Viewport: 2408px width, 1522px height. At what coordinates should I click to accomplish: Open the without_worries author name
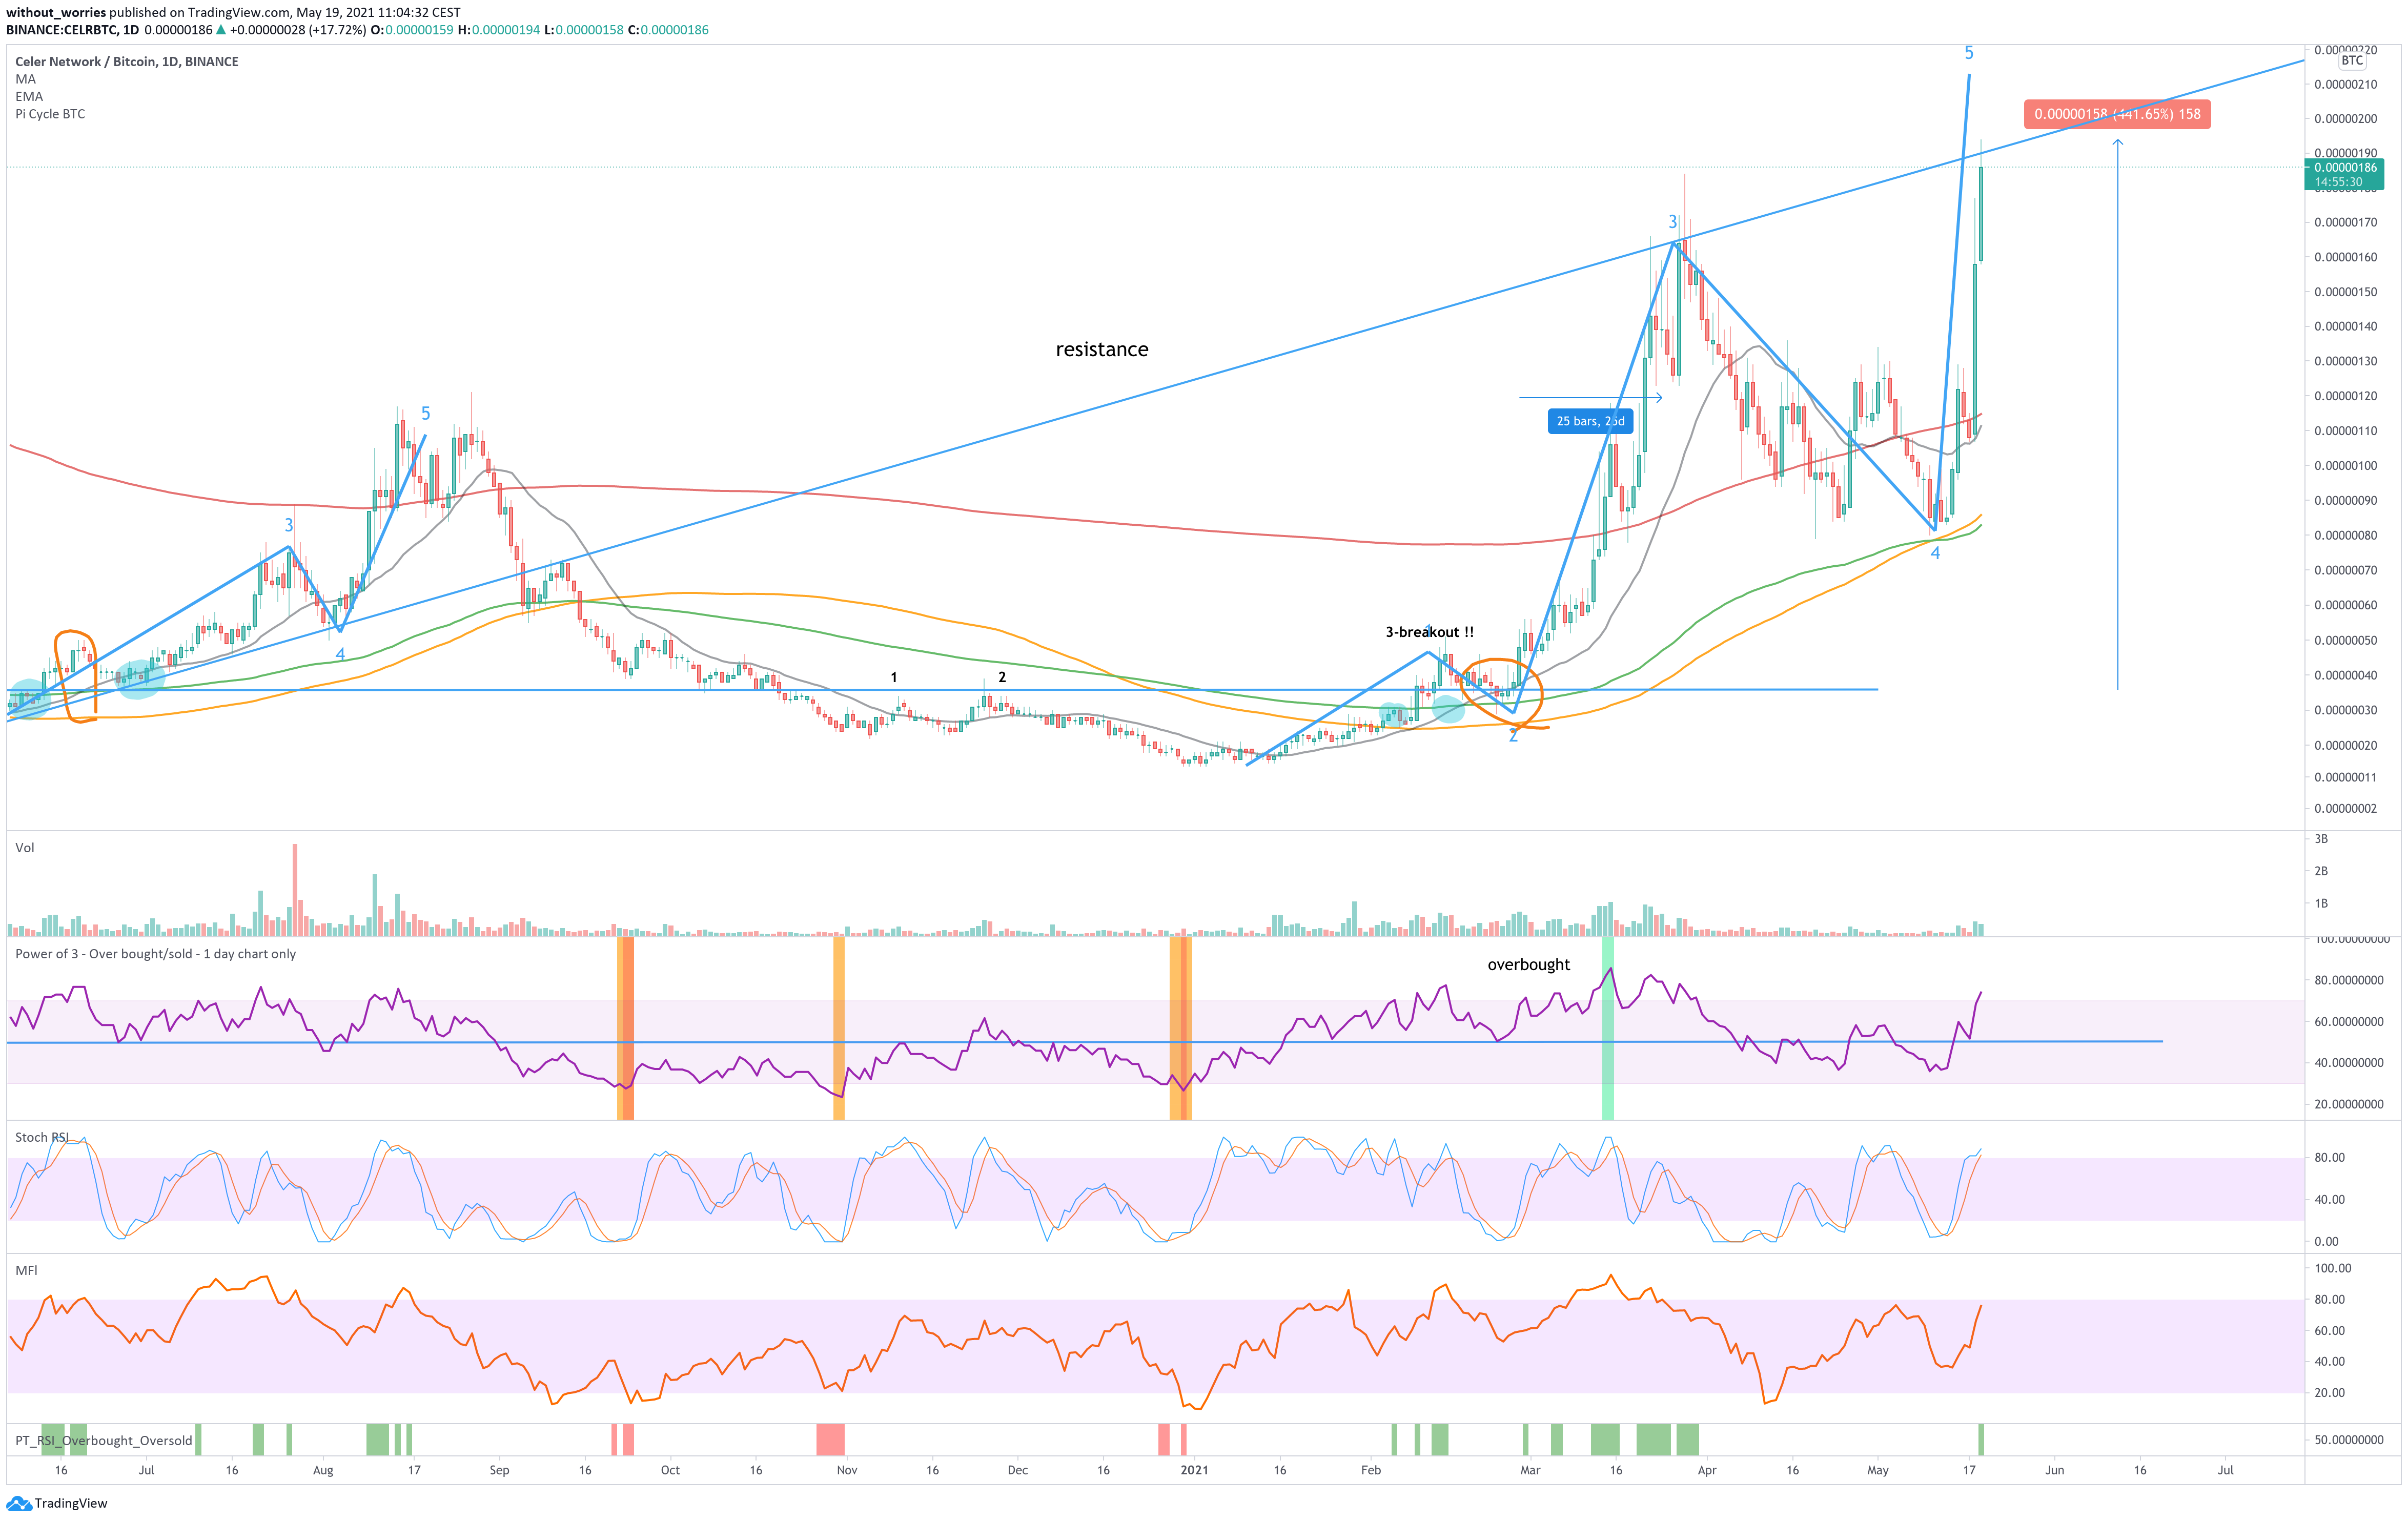pyautogui.click(x=56, y=12)
